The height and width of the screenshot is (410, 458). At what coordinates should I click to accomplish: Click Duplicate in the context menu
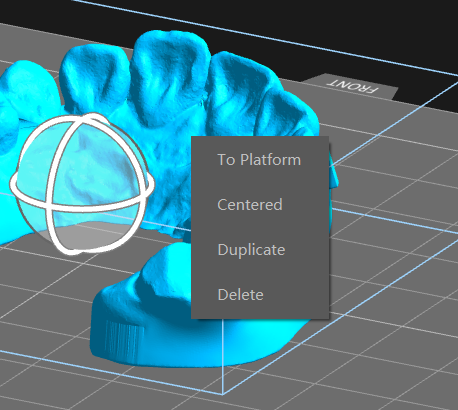(251, 250)
